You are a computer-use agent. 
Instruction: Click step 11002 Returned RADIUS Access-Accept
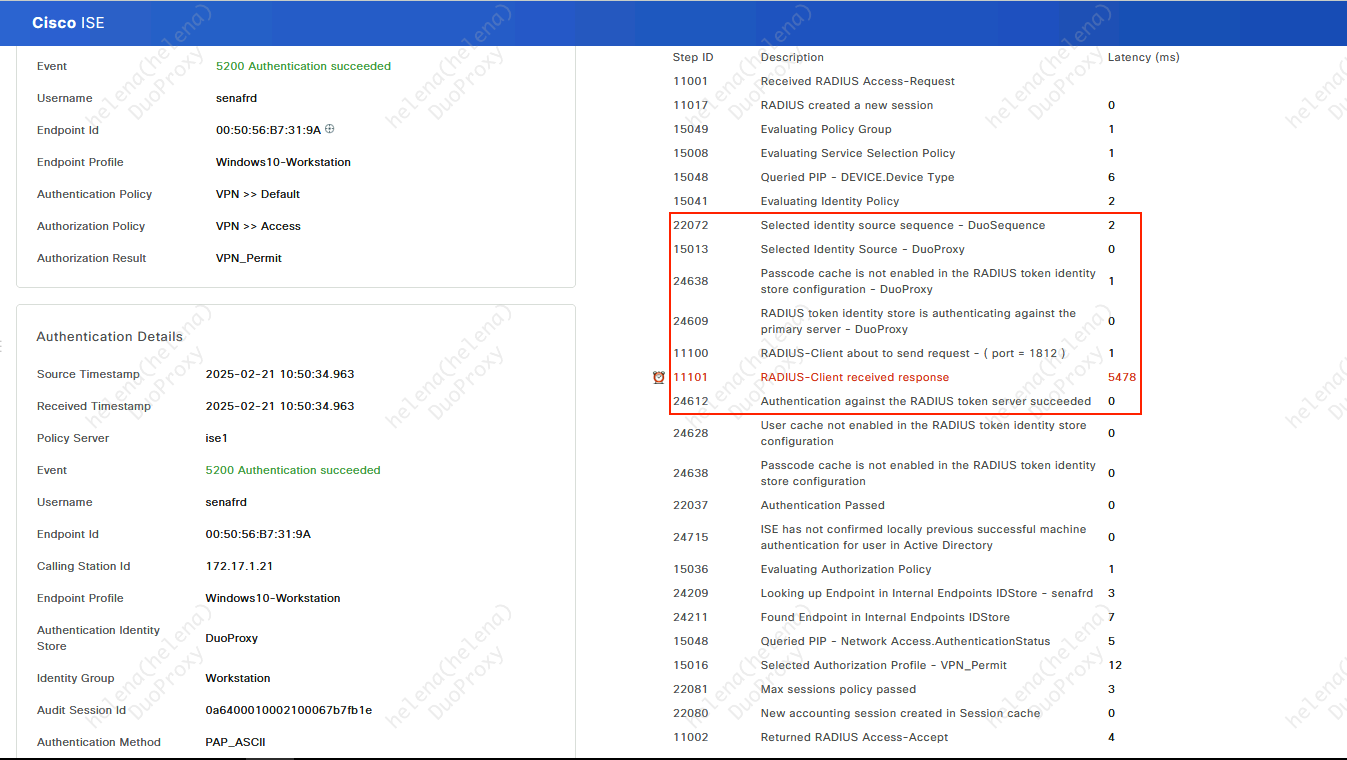coord(854,737)
